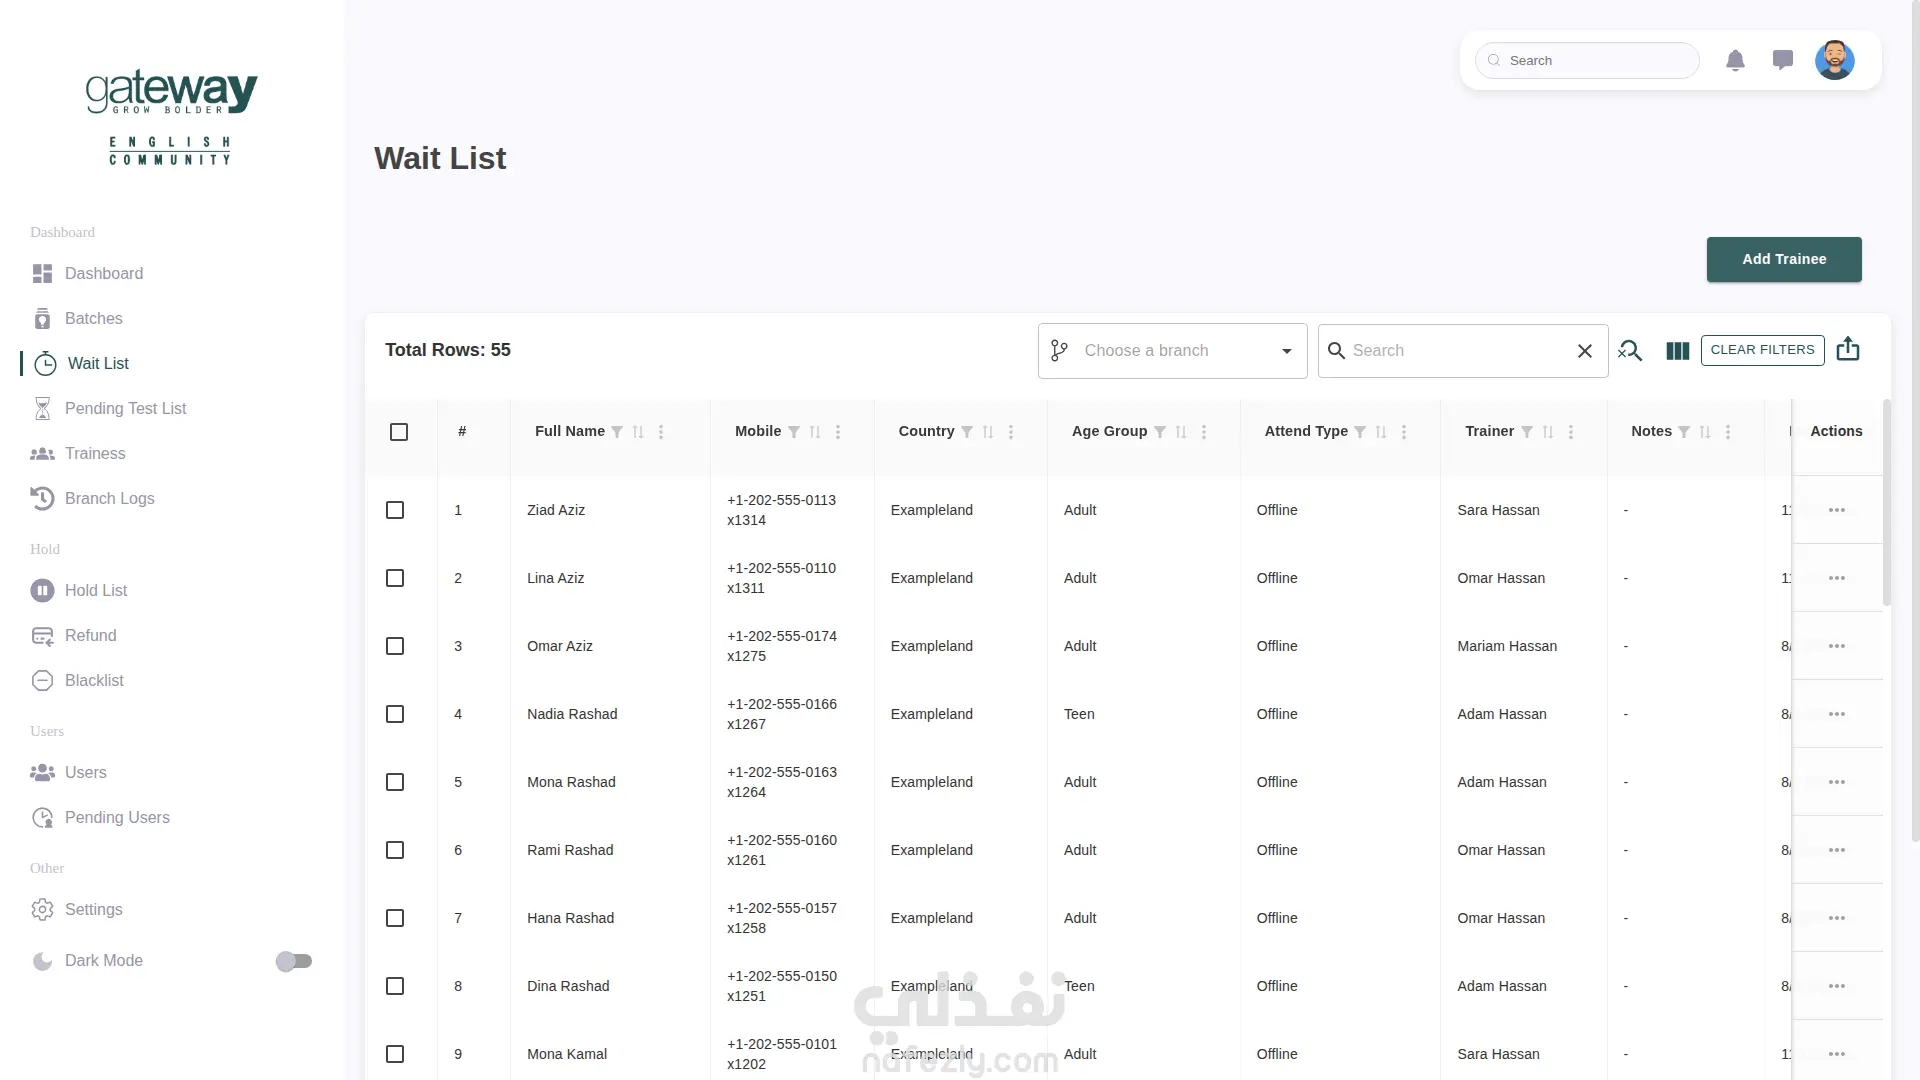Check the select-all header checkbox
The width and height of the screenshot is (1920, 1080).
[399, 432]
